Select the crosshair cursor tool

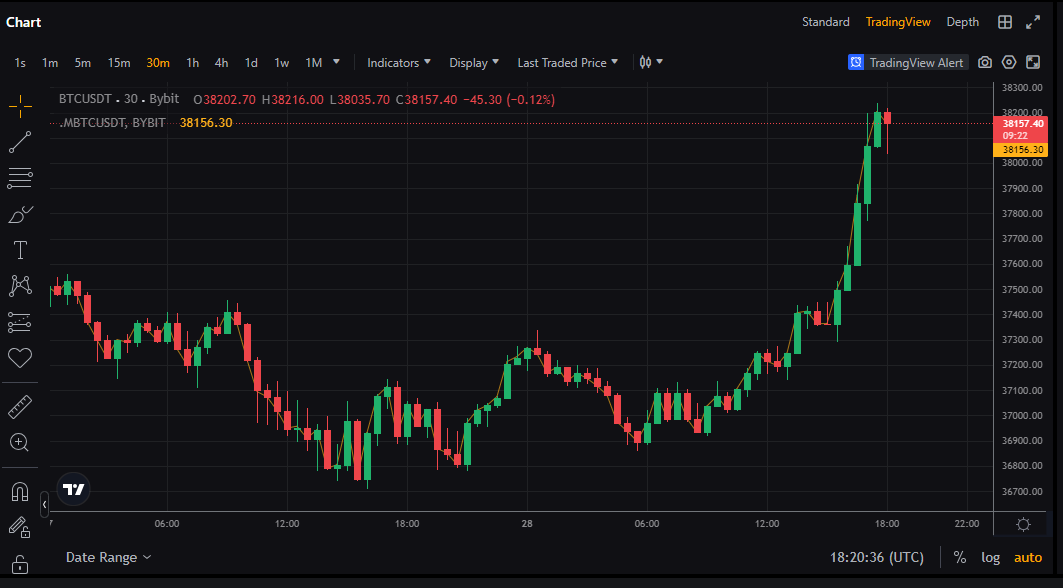point(20,106)
